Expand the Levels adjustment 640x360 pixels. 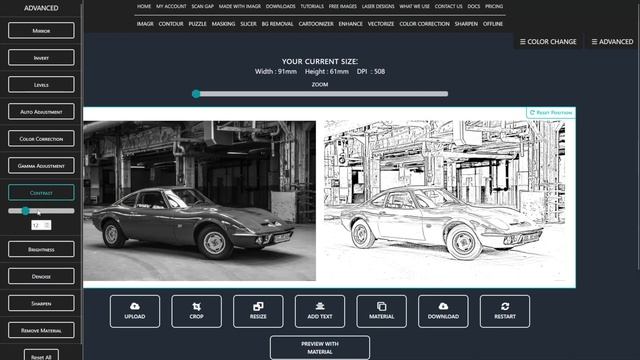[x=41, y=84]
